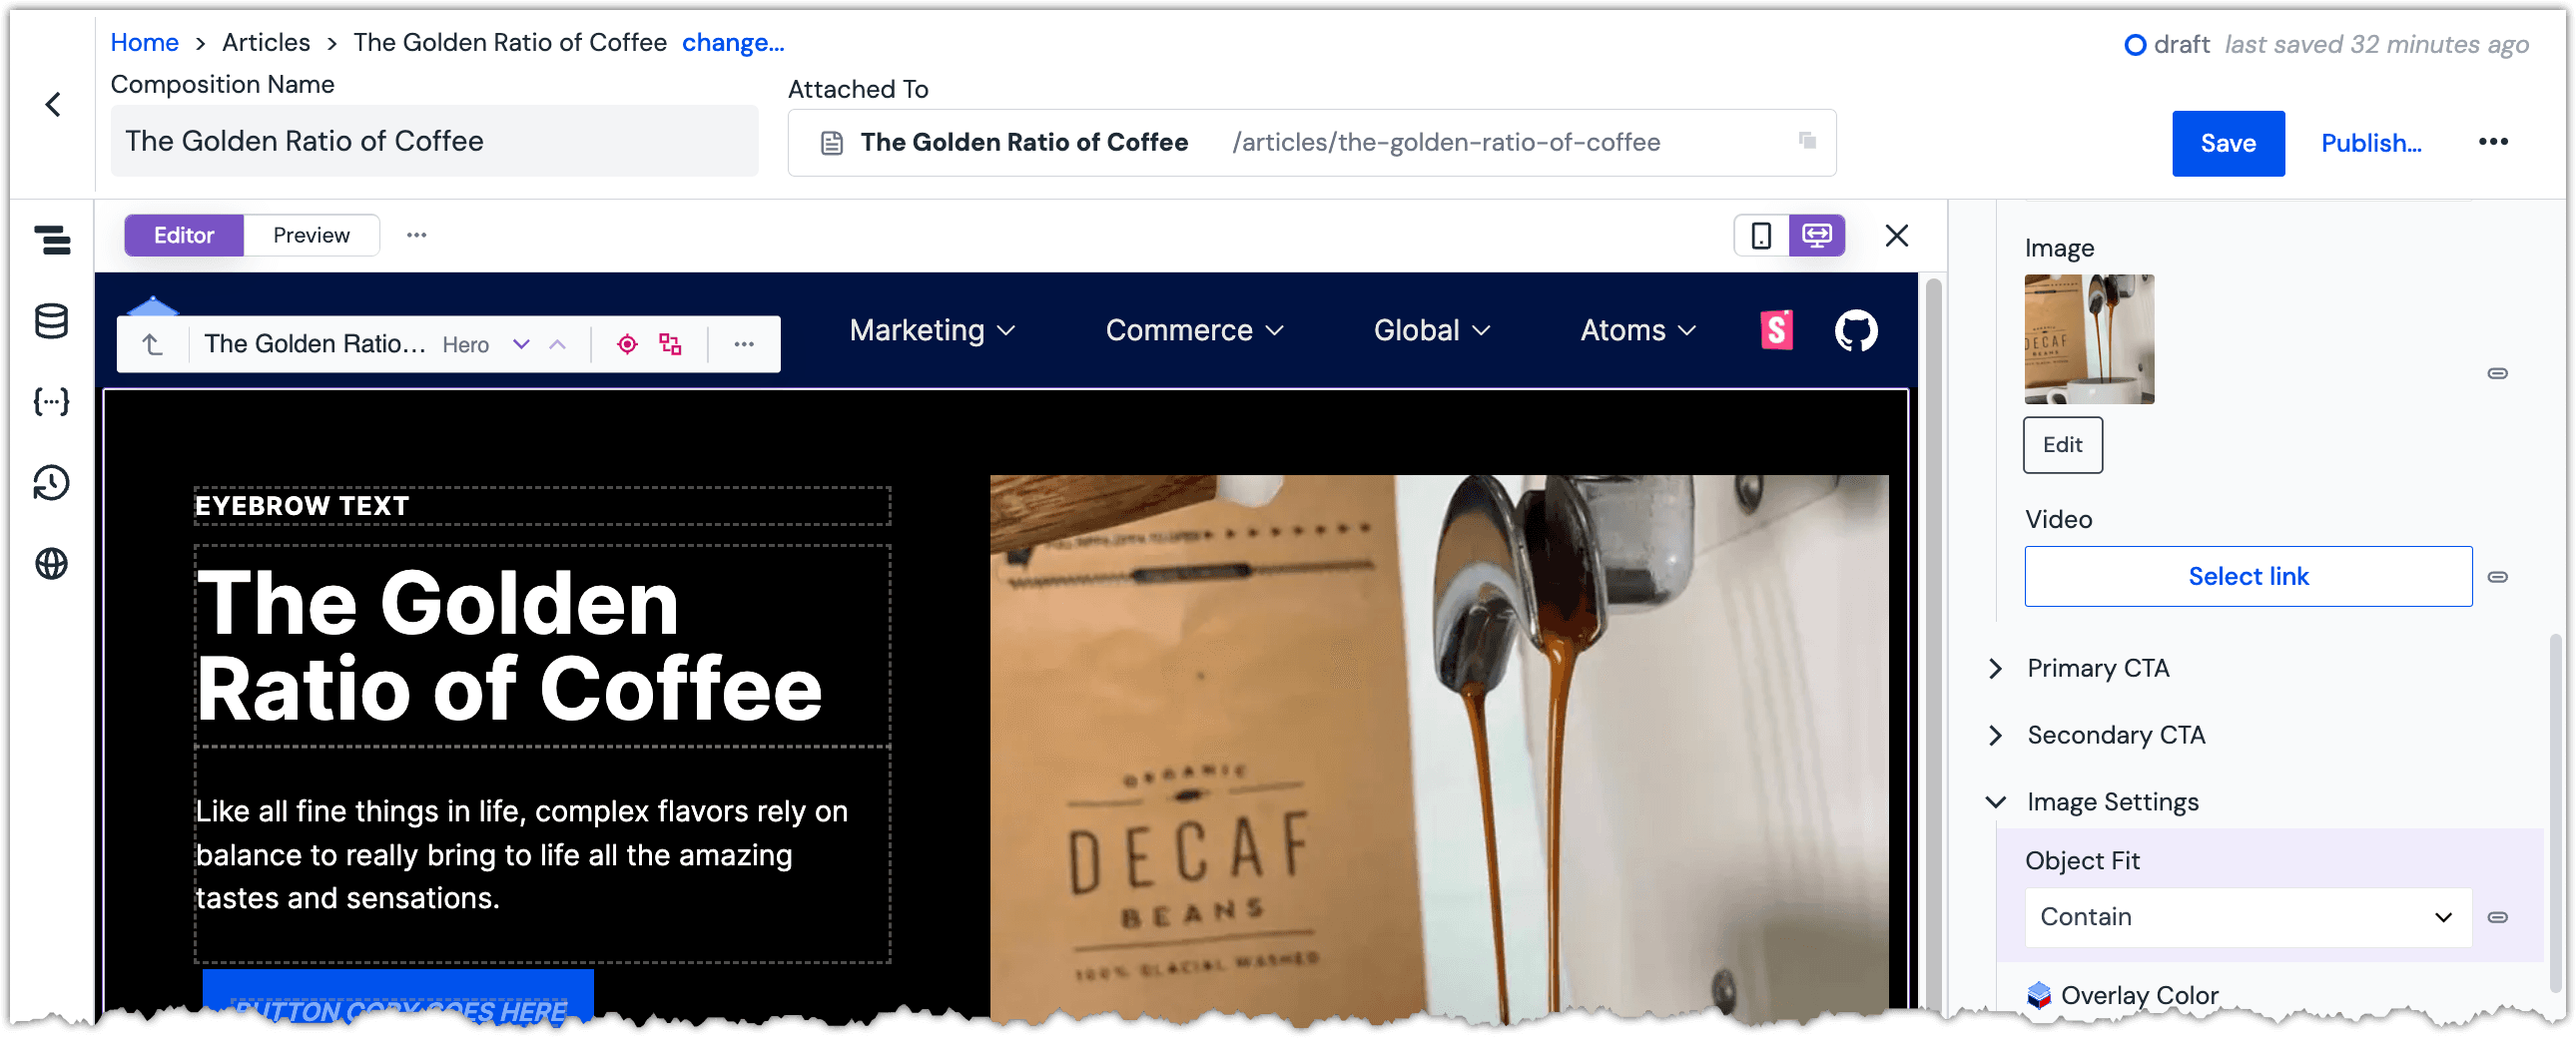Click the red component pattern icon

[x=671, y=344]
